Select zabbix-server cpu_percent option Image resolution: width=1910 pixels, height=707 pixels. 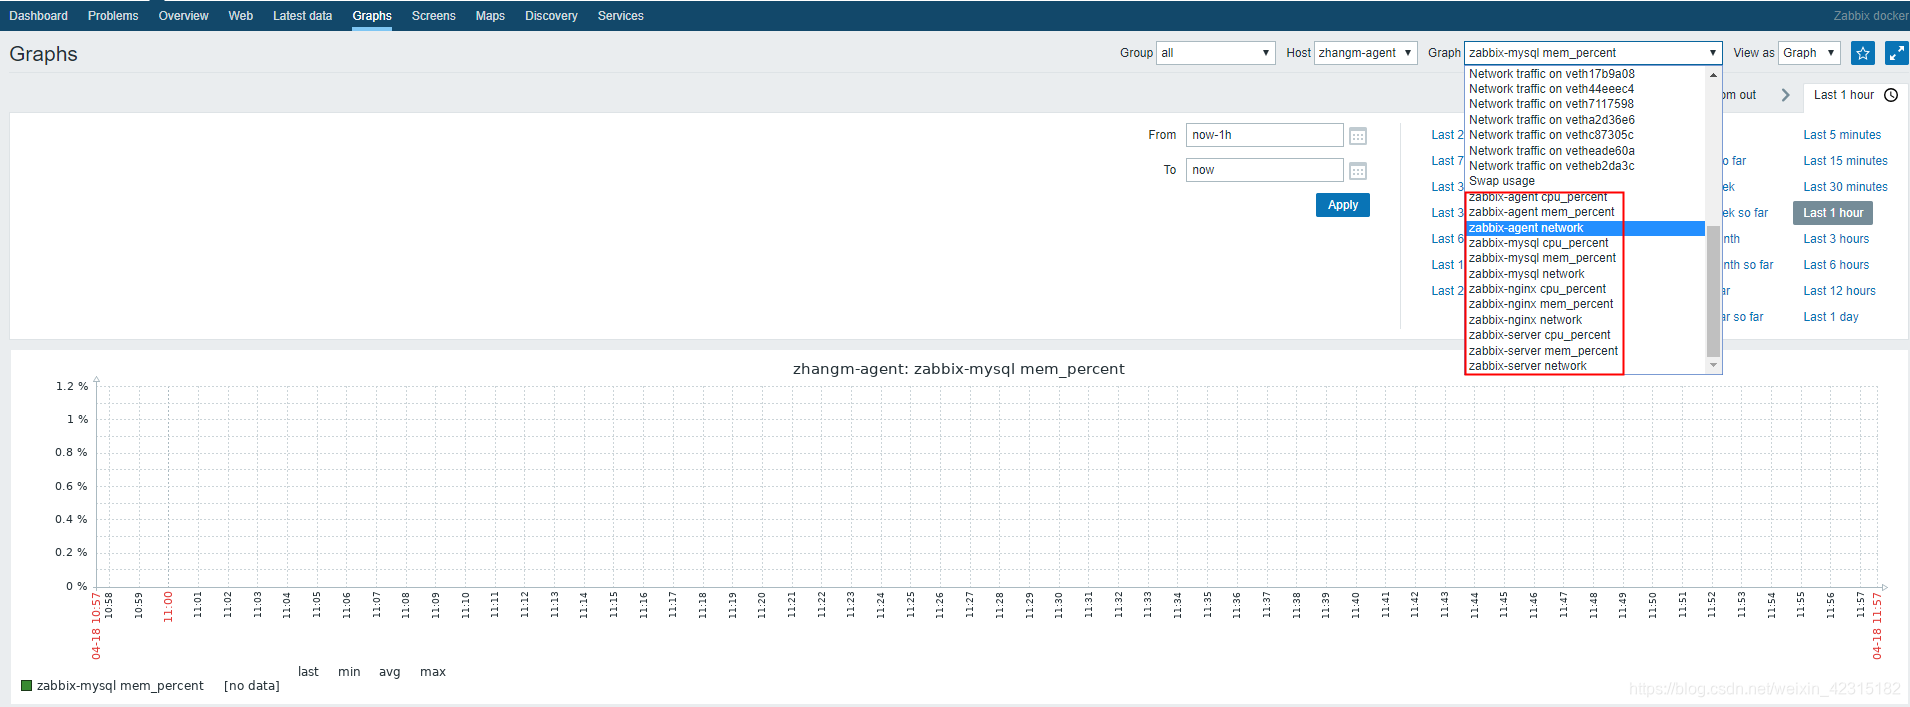click(1585, 335)
